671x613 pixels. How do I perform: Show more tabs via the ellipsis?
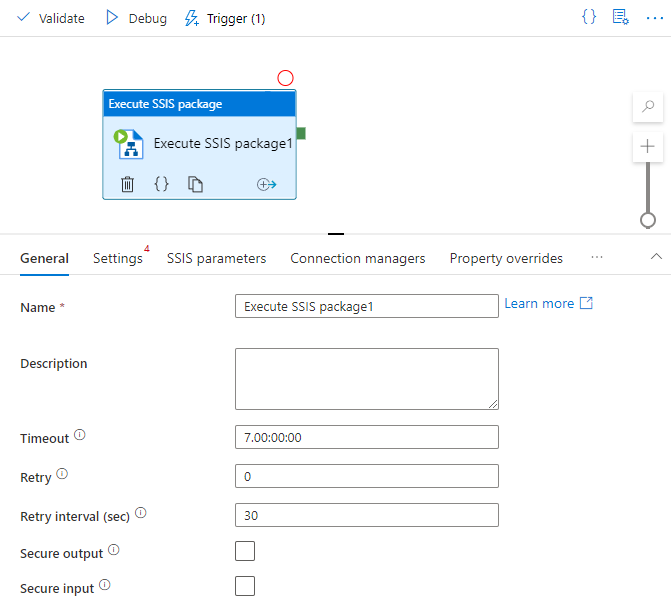tap(597, 257)
